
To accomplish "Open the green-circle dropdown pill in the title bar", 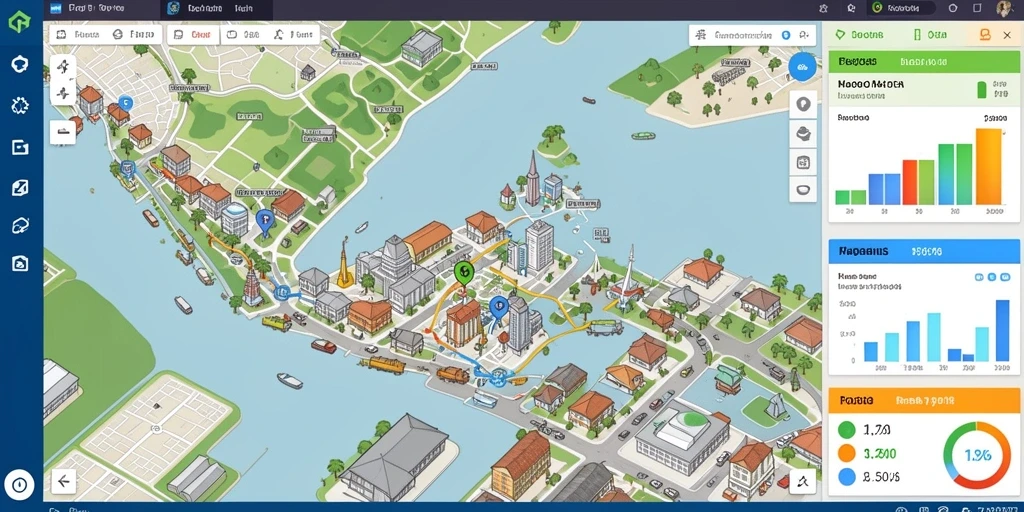I will click(x=901, y=8).
